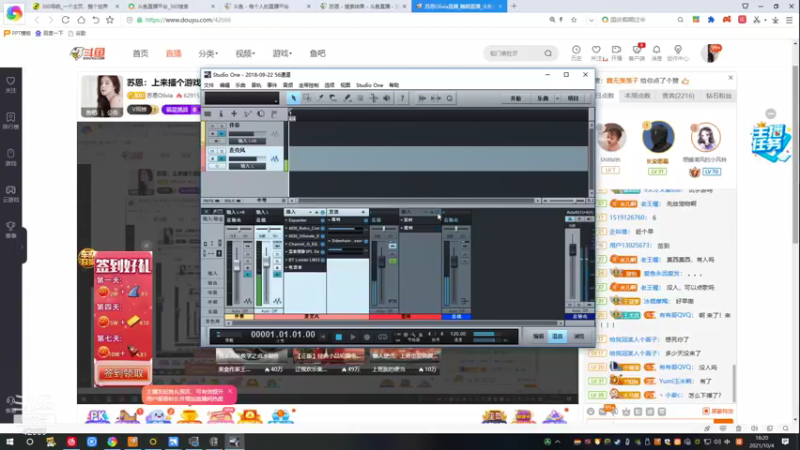This screenshot has width=800, height=450.
Task: Open the 输入 L+R input selector on 伴奏
Action: (247, 141)
